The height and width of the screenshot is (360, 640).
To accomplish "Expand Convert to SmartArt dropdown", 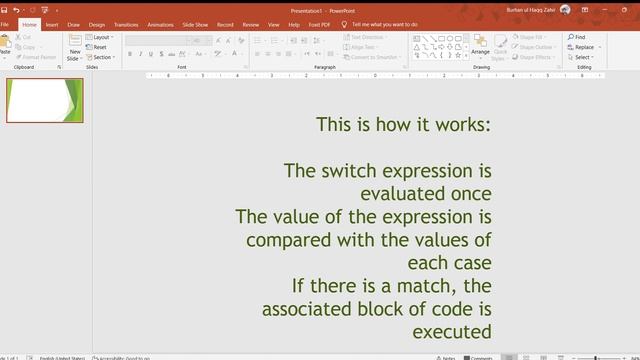I will pos(372,58).
